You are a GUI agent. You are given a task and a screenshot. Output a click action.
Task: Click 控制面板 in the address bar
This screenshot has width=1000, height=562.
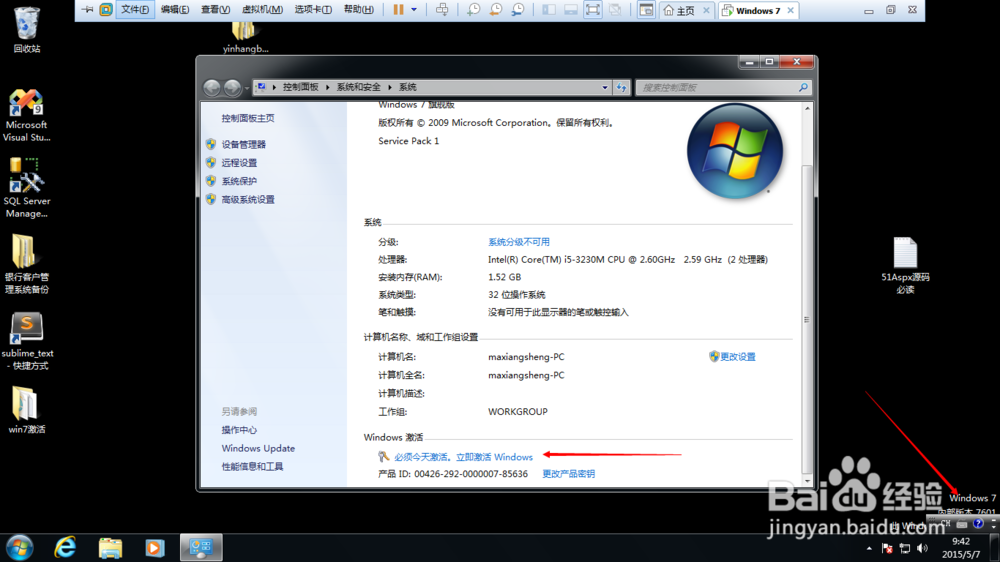pyautogui.click(x=300, y=87)
